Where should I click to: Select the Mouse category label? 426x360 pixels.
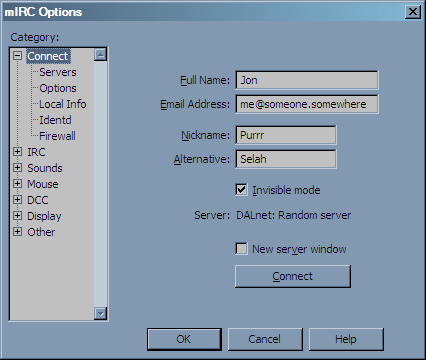[x=43, y=184]
